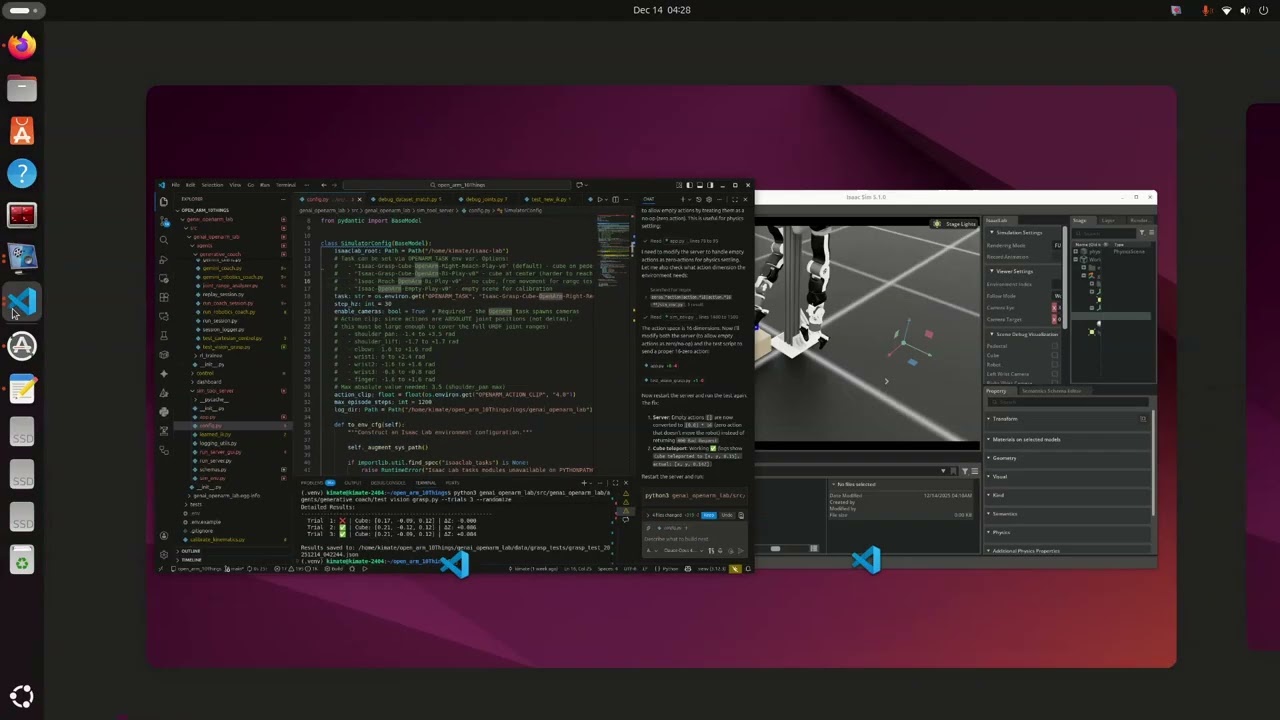
Task: Open the content browser options menu in Isaac Sim
Action: (x=975, y=471)
